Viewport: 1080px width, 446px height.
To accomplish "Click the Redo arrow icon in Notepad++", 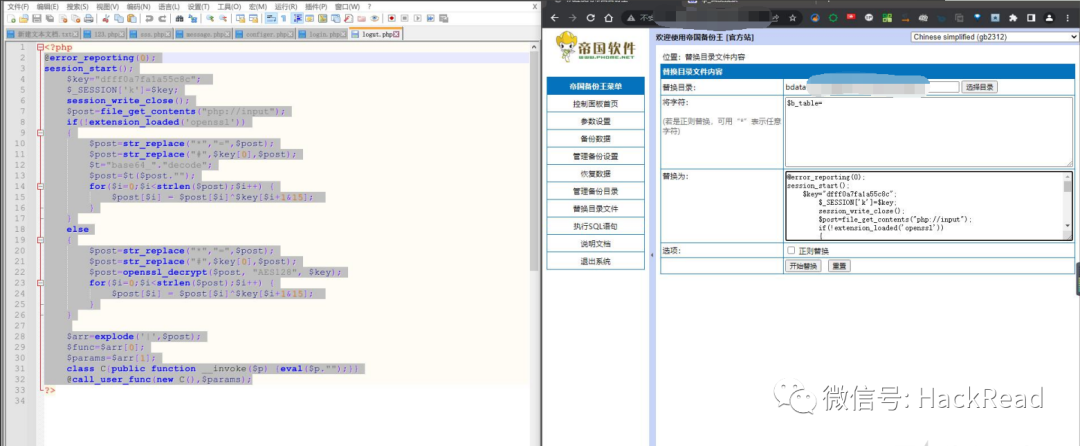I will pos(162,19).
